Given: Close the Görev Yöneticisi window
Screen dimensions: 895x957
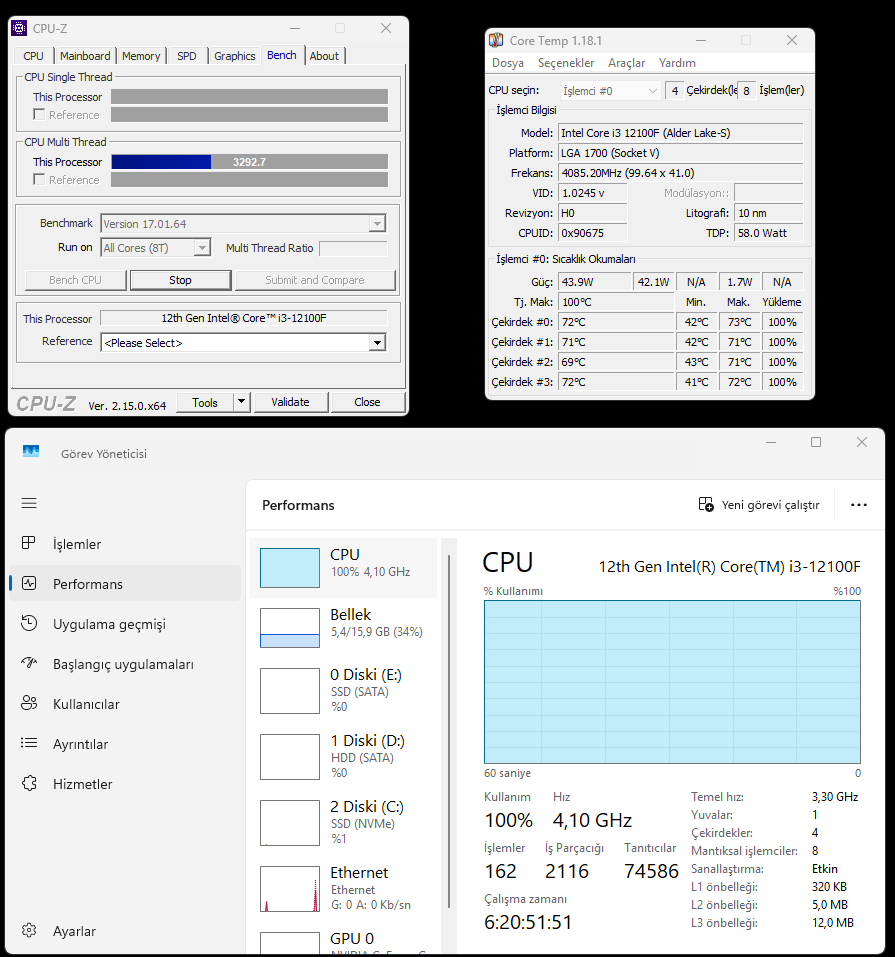Looking at the screenshot, I should click(861, 442).
